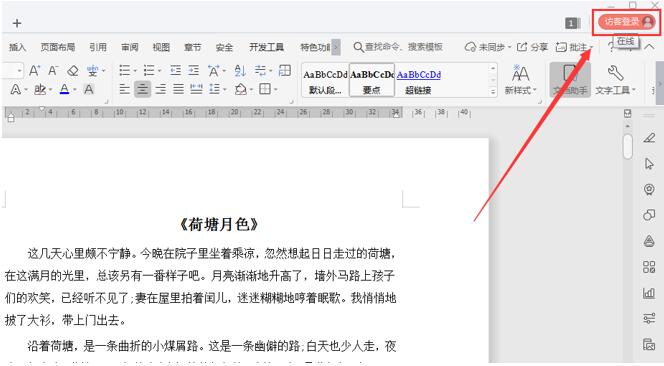The width and height of the screenshot is (664, 366).
Task: Open the 文字工具 wrench tool
Action: click(615, 80)
